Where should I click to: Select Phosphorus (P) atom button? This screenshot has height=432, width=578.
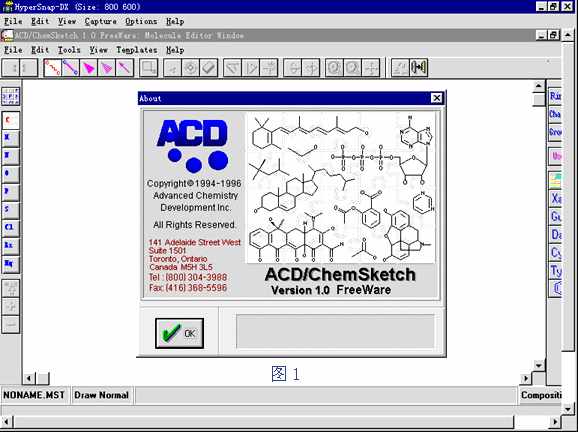(x=11, y=191)
